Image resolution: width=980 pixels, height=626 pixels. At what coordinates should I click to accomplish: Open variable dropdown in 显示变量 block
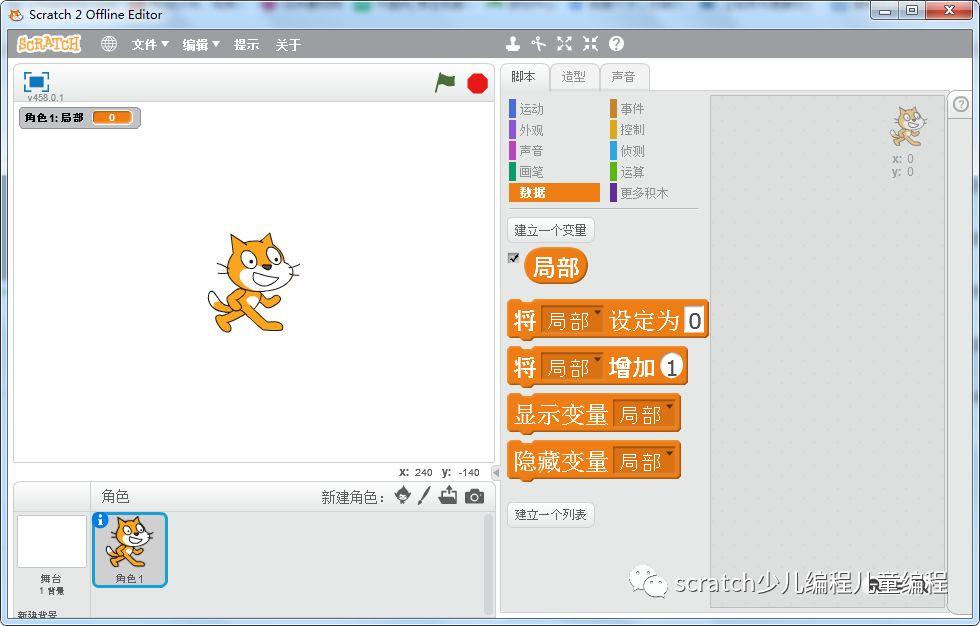pos(644,414)
